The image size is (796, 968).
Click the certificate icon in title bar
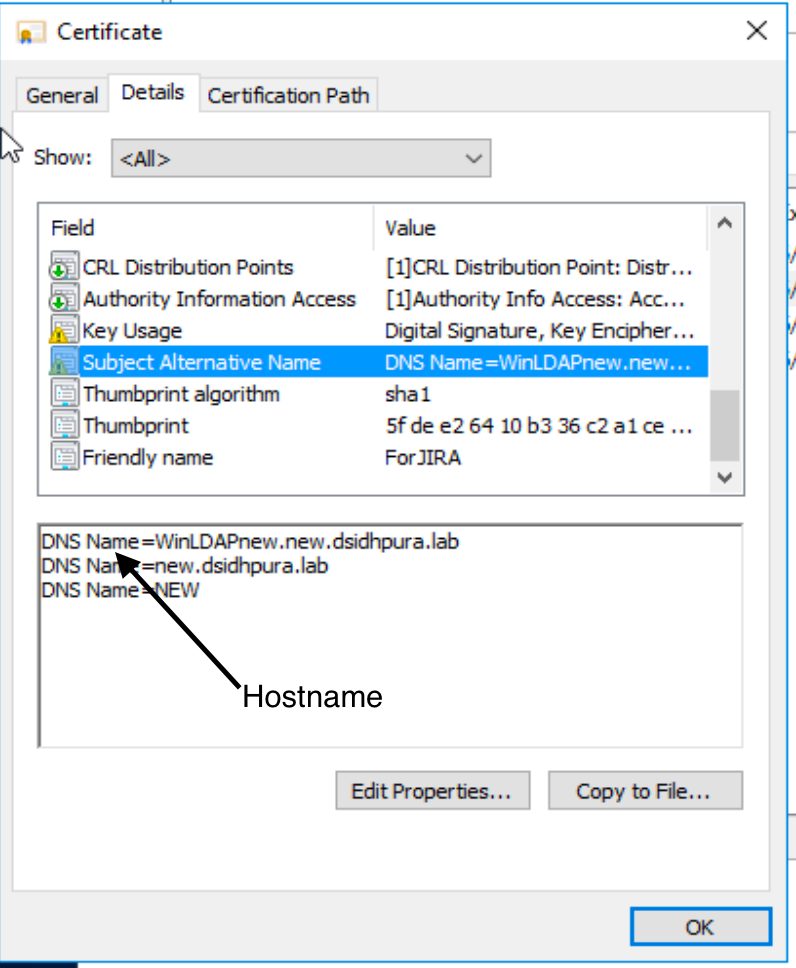point(31,32)
